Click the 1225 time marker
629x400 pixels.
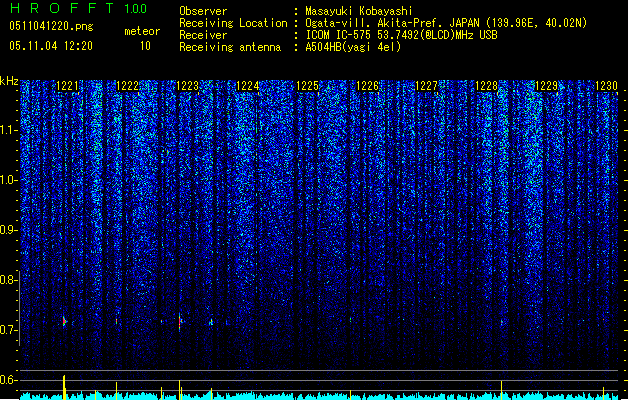tap(307, 86)
